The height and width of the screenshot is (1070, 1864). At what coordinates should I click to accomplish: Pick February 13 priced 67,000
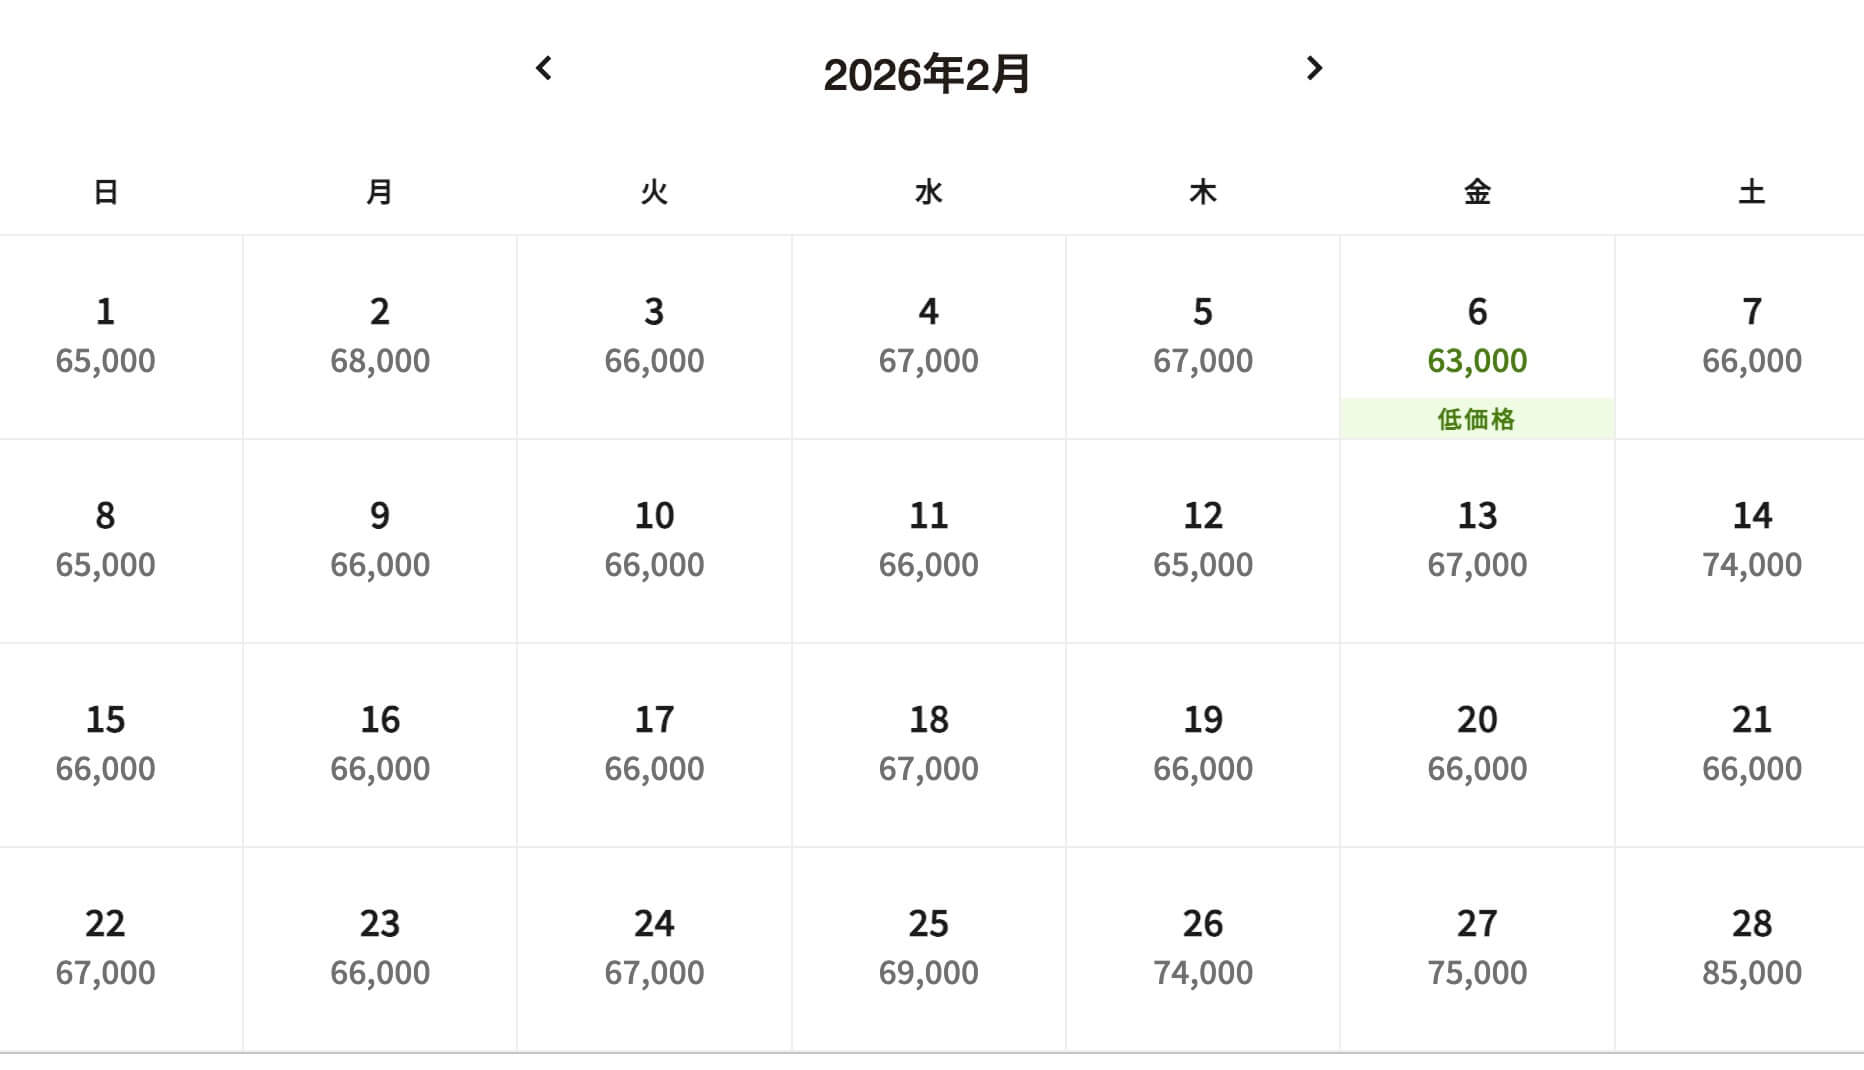click(1477, 540)
